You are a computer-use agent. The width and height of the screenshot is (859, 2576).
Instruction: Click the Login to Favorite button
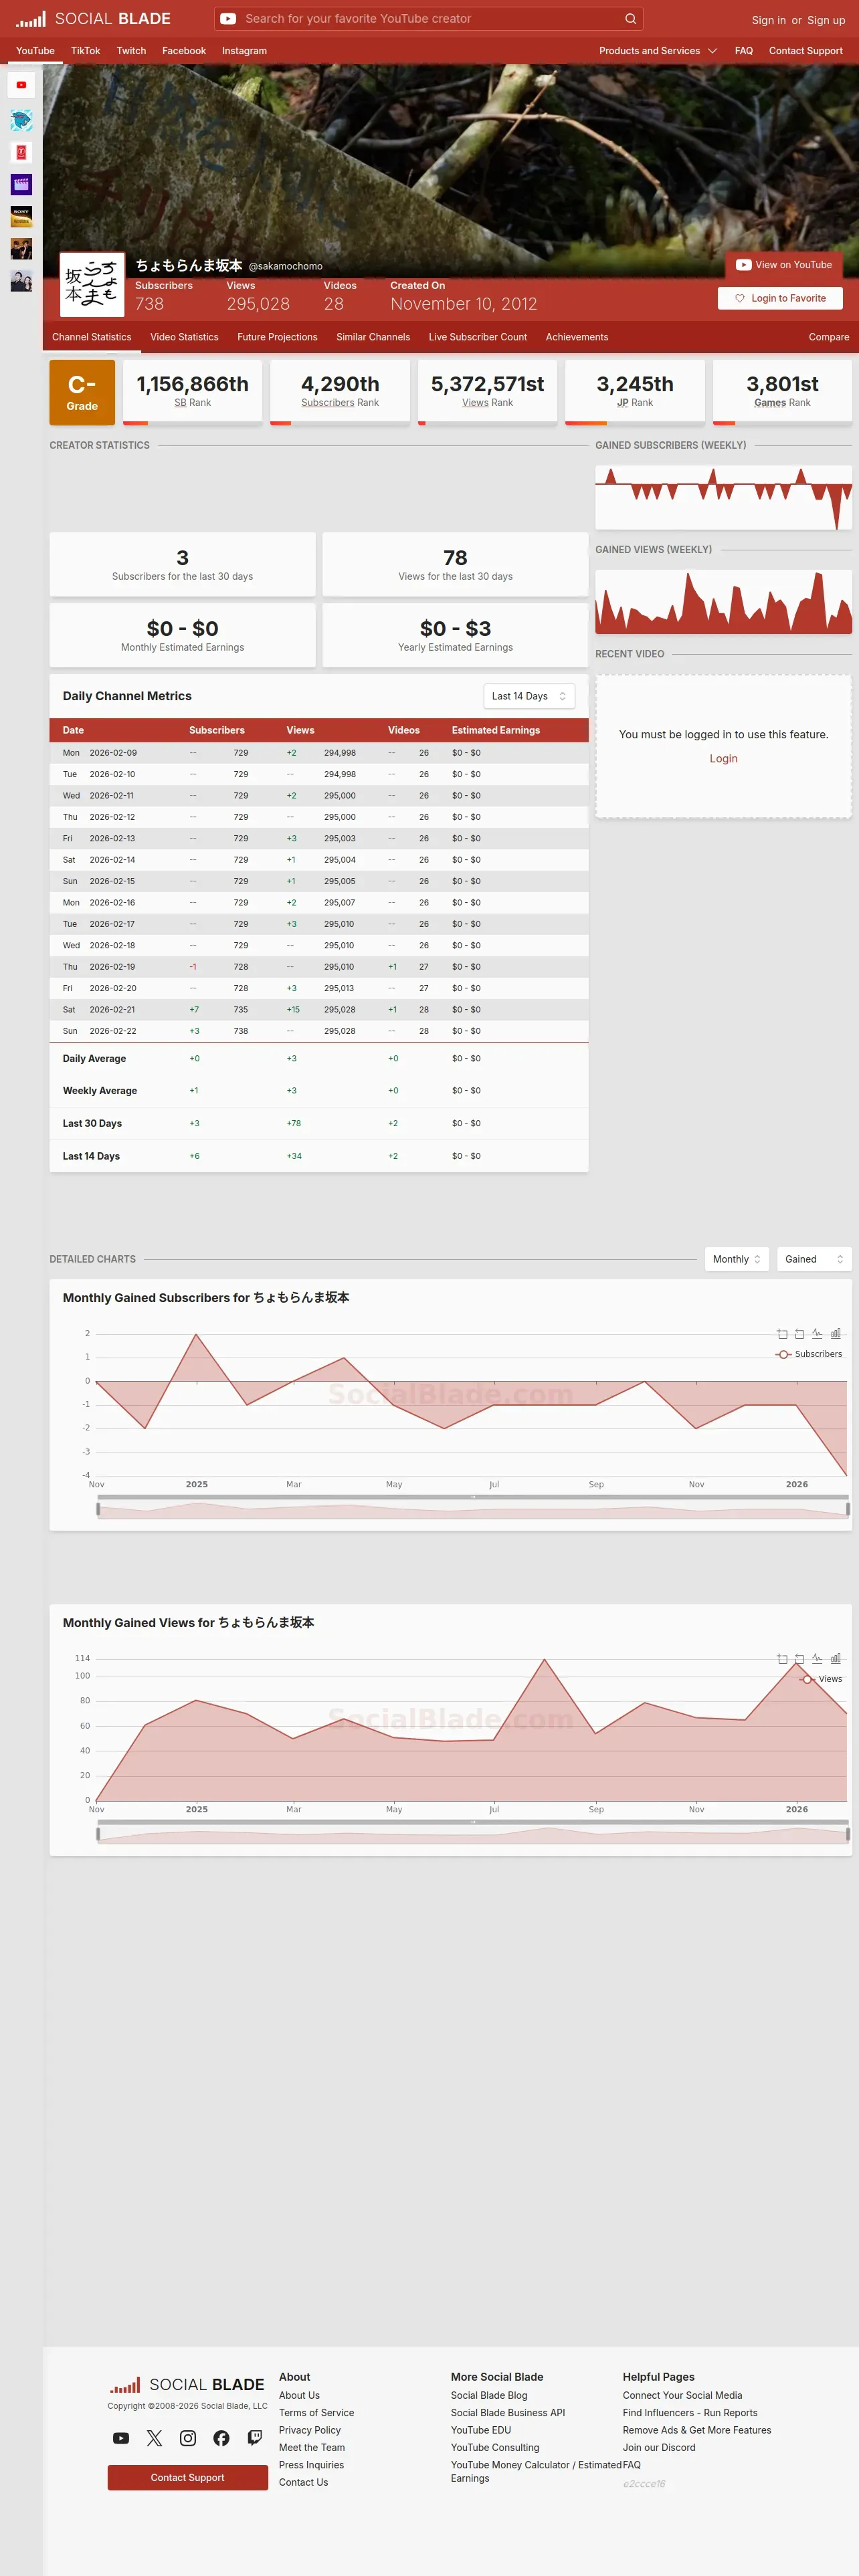click(780, 298)
